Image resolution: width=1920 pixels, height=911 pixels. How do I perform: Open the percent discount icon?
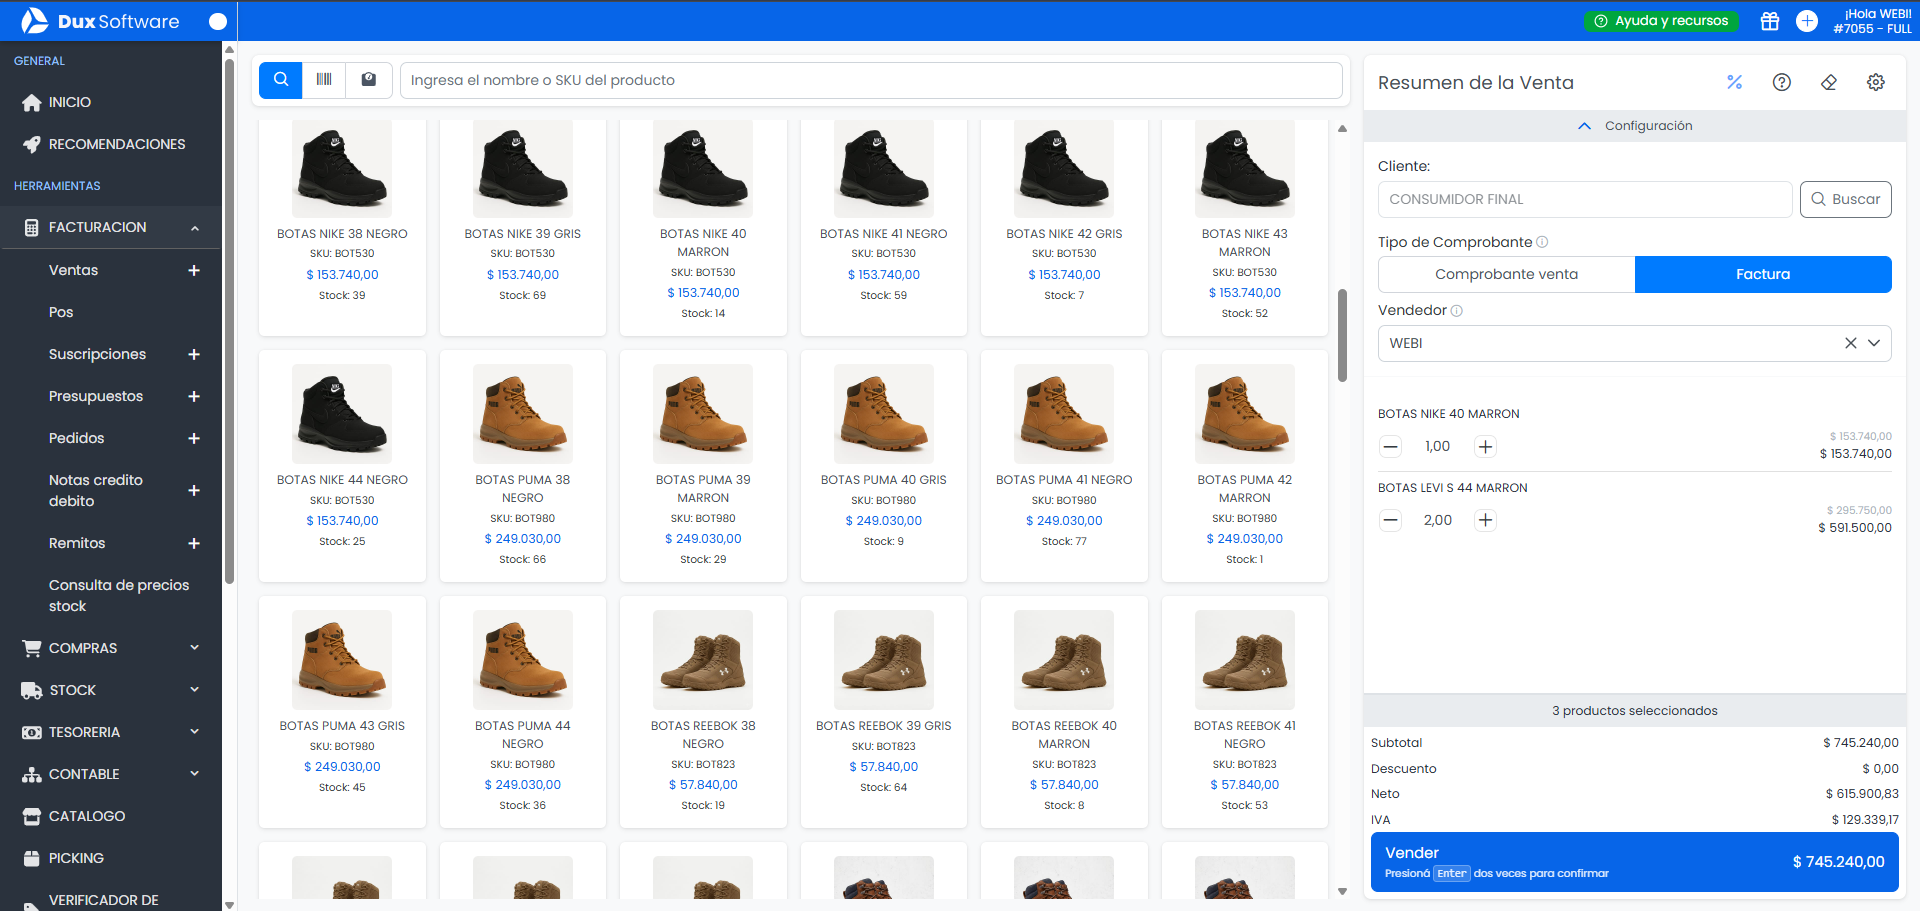point(1735,82)
